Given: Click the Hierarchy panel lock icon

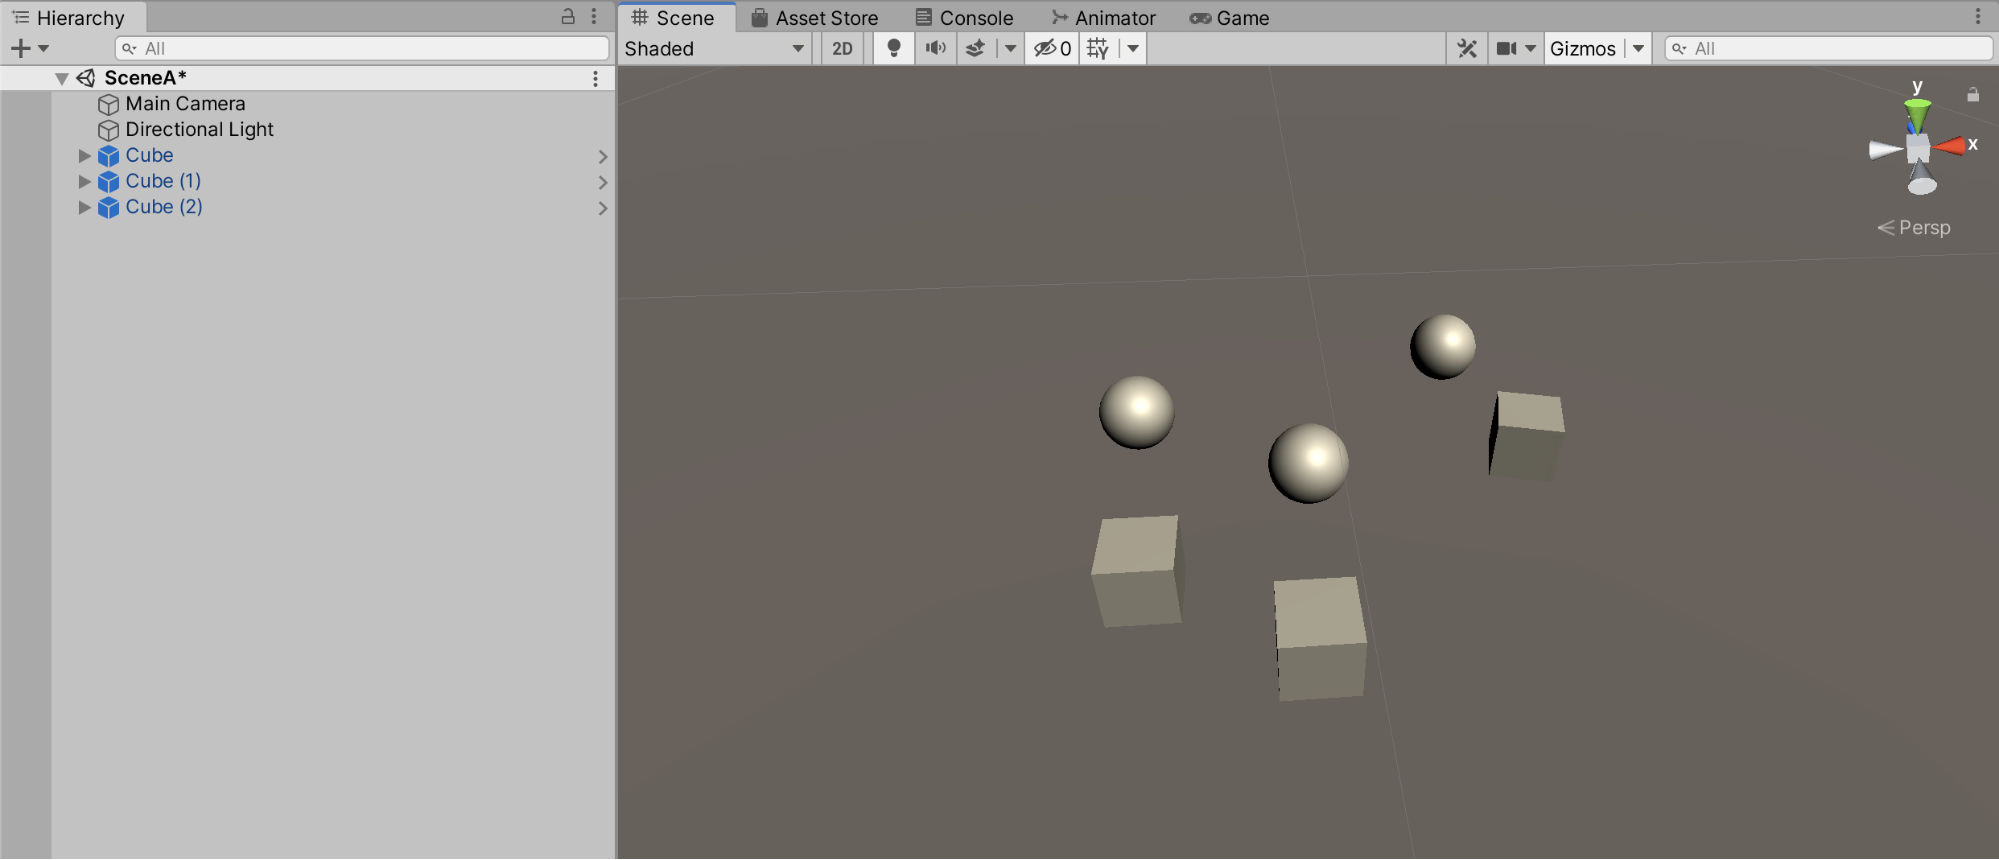Looking at the screenshot, I should click(568, 16).
